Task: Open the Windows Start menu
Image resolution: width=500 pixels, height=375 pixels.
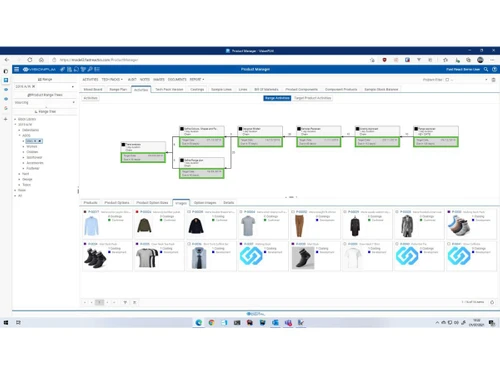Action: (x=6, y=322)
